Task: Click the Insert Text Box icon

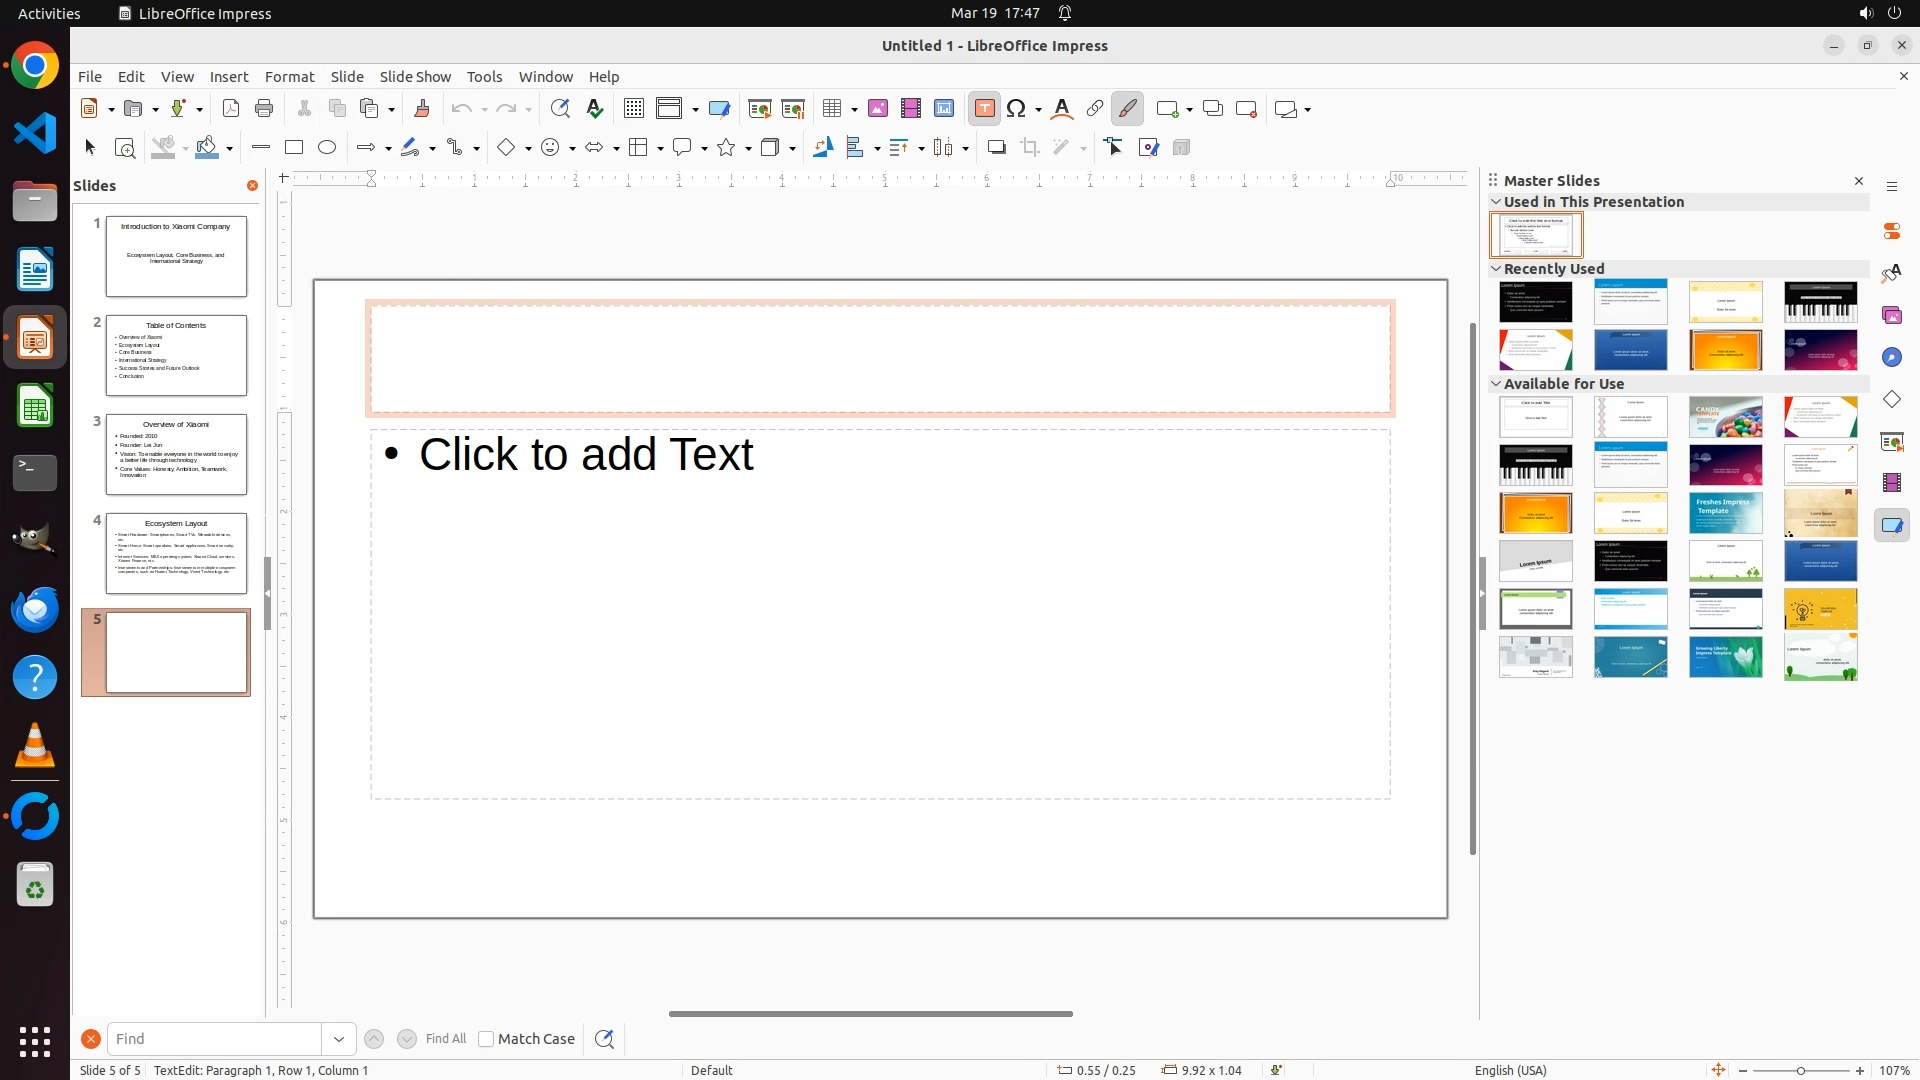Action: click(984, 109)
